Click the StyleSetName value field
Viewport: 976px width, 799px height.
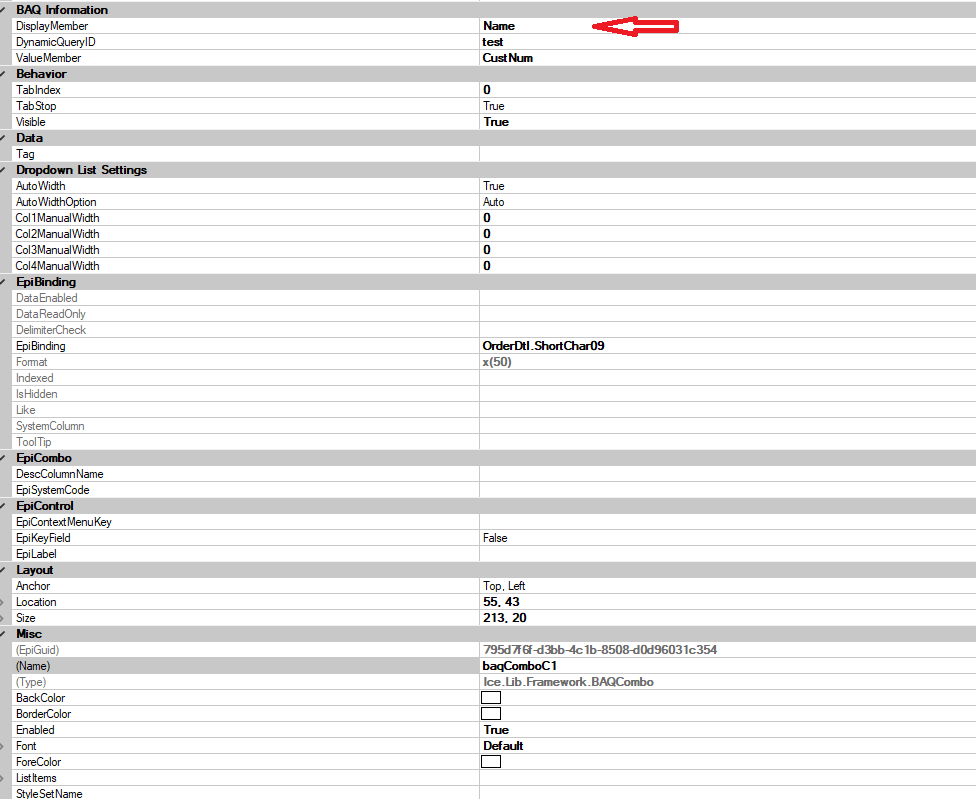point(728,793)
